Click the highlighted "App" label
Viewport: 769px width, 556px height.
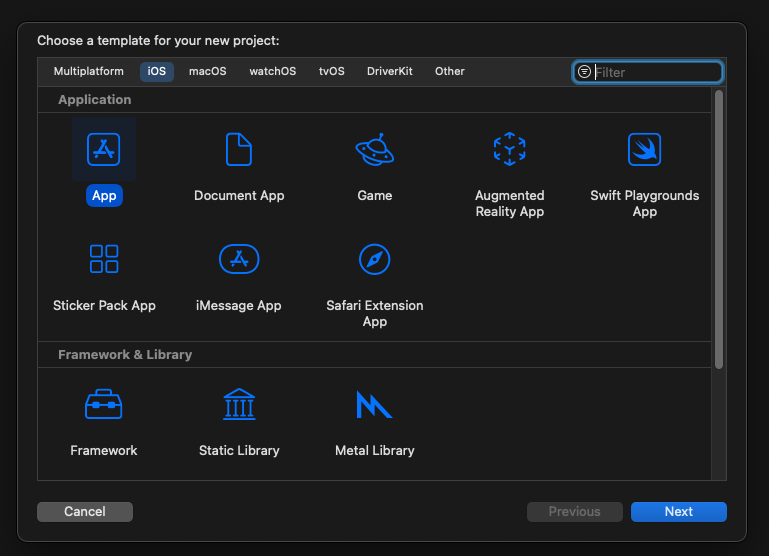click(x=104, y=196)
